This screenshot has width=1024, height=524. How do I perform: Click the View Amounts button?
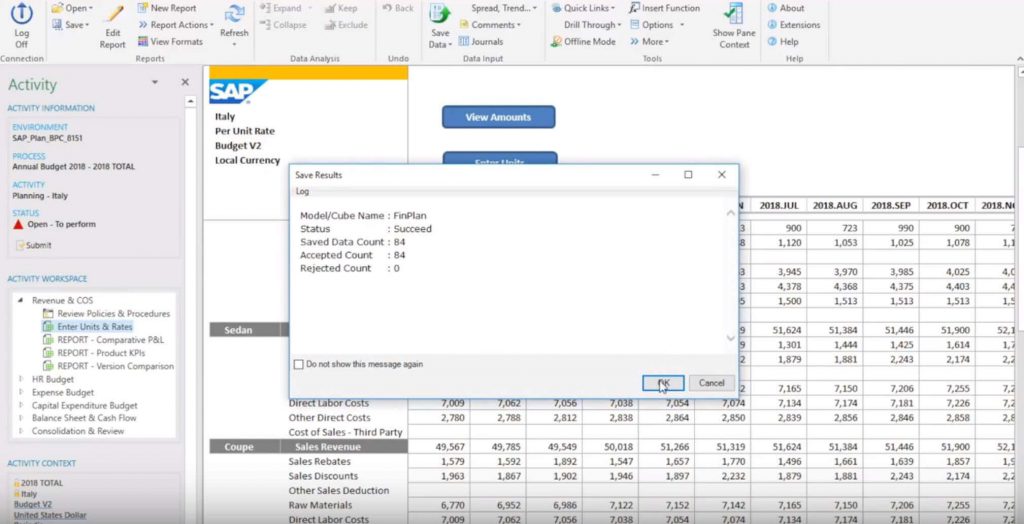(x=498, y=118)
